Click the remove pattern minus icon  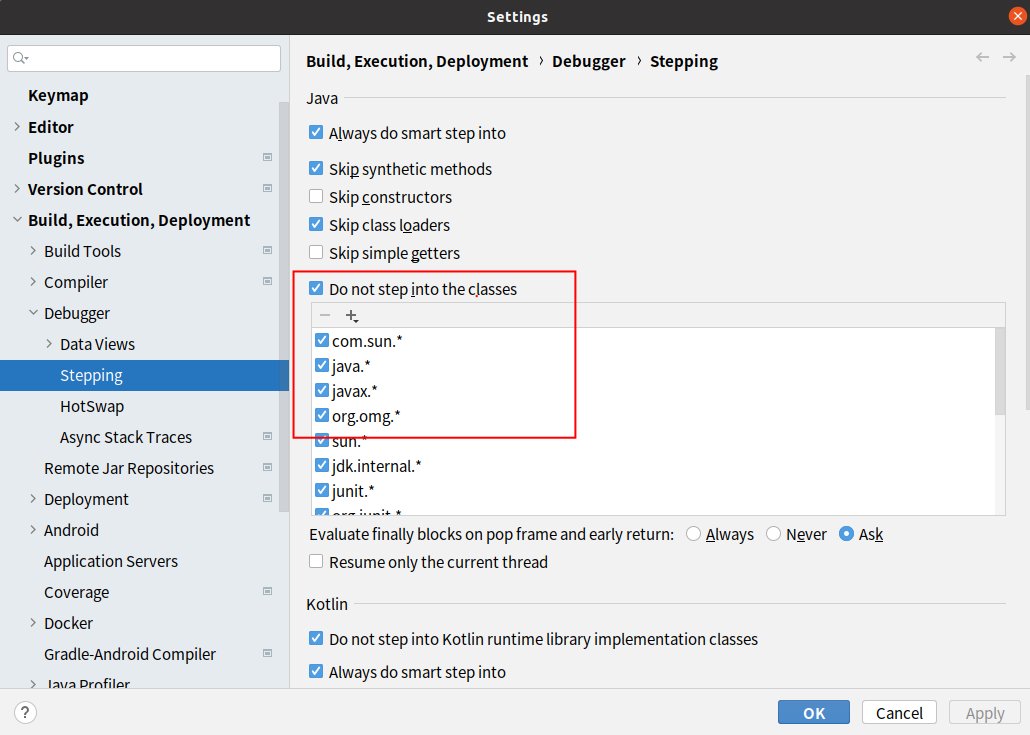[x=325, y=315]
